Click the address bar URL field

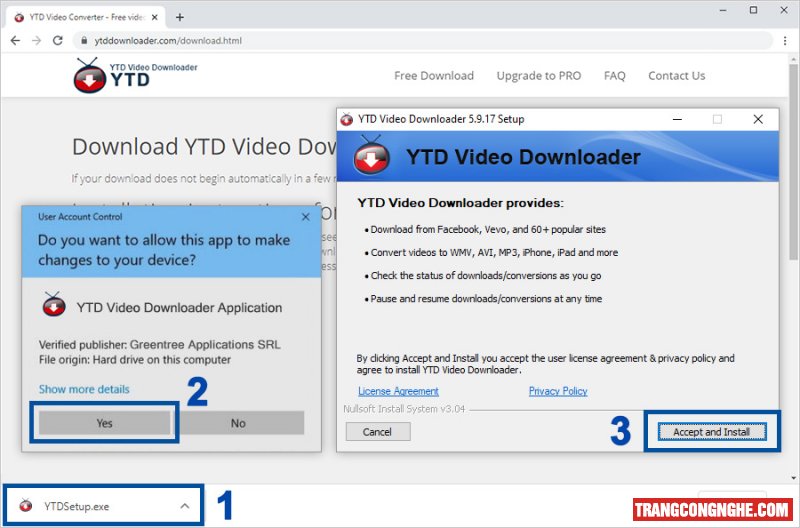[x=423, y=41]
